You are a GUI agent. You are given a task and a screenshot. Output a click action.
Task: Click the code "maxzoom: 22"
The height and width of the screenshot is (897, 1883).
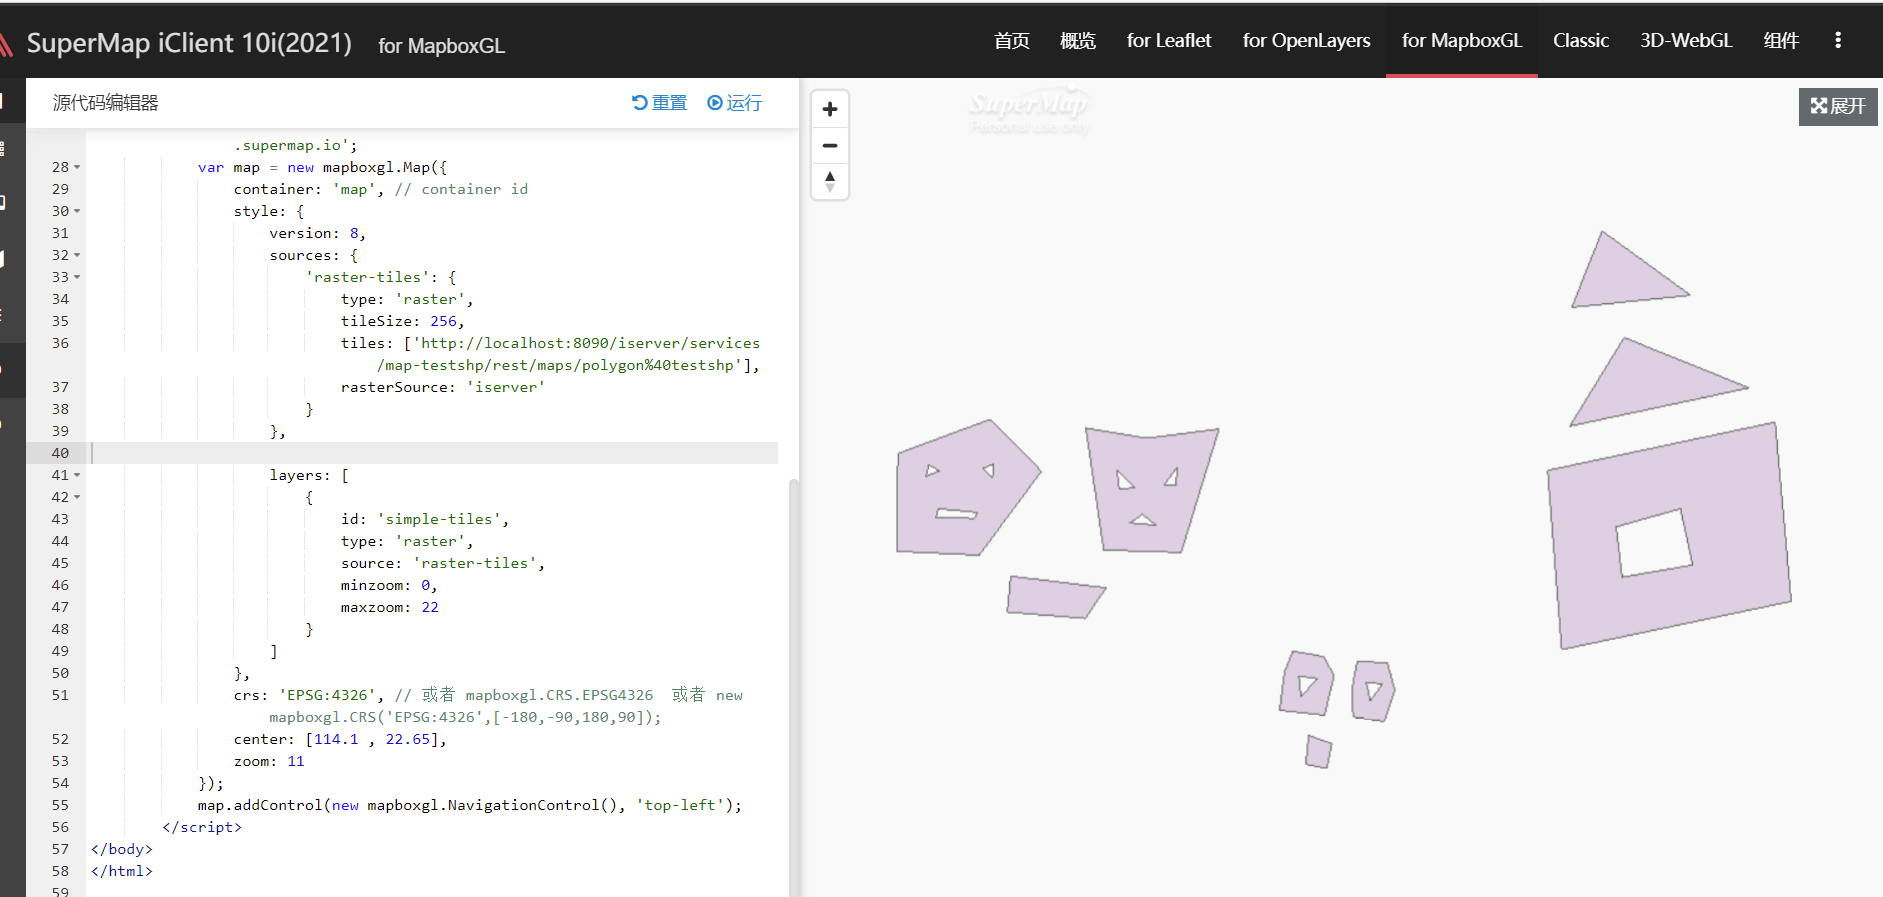390,607
